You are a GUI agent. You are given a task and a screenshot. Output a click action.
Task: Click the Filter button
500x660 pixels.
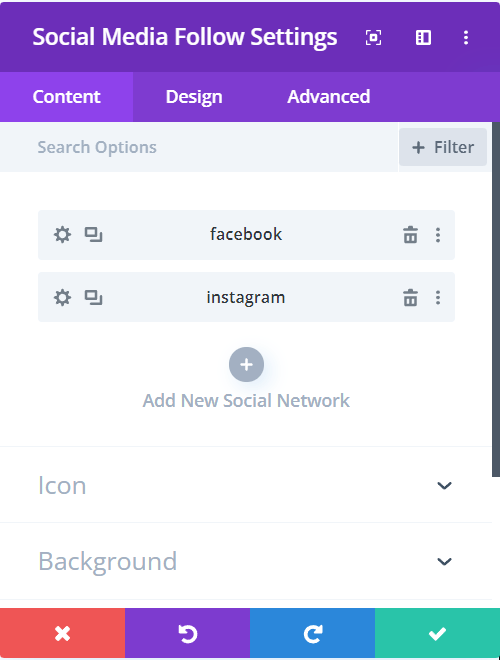point(443,147)
